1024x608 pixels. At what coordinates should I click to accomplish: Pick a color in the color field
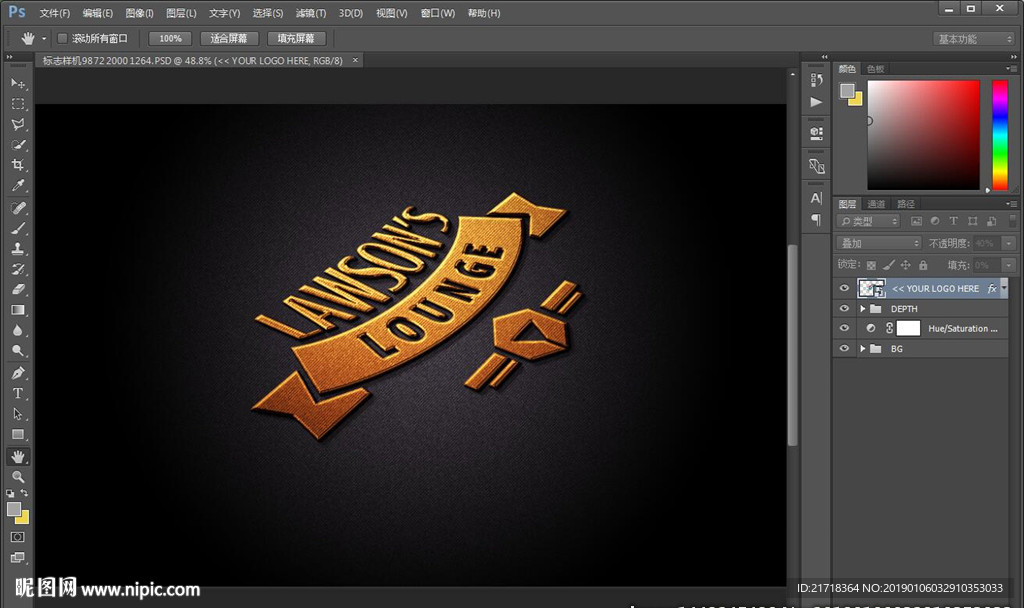coord(923,135)
